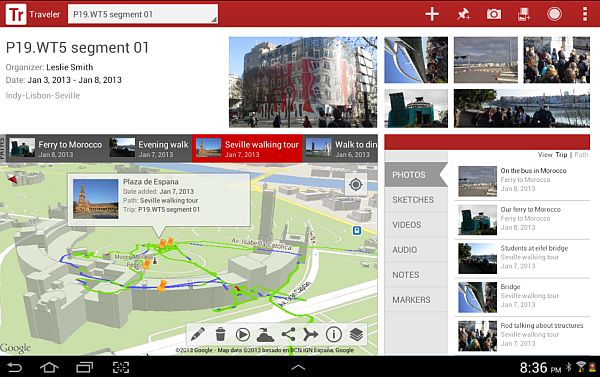Open the overflow menu with three dots
Viewport: 600px width, 377px height.
[x=585, y=14]
